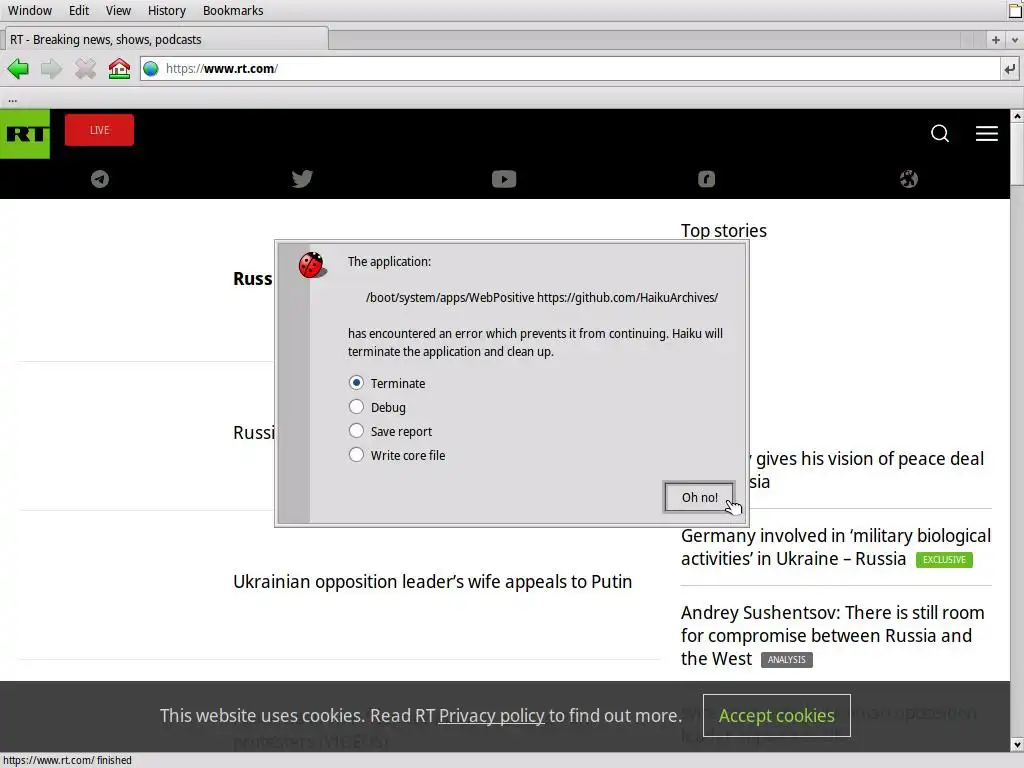
Task: Select the Terminate radio option
Action: 387,383
